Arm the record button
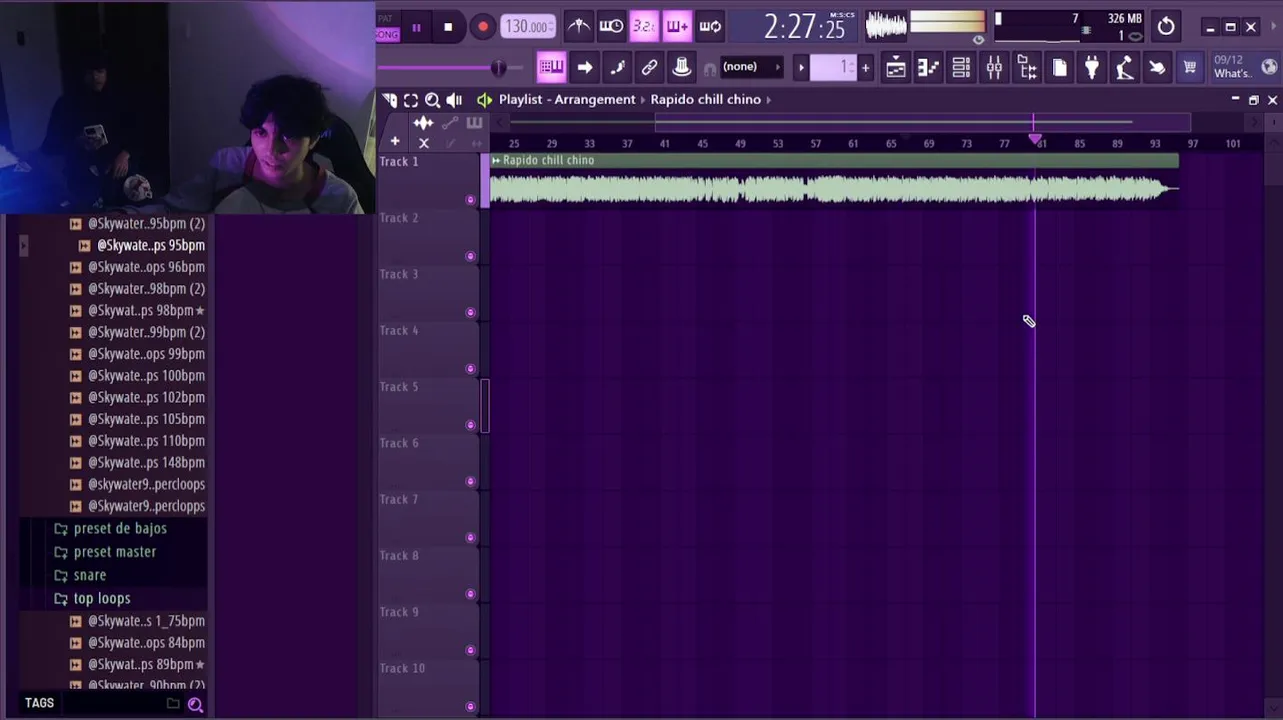The width and height of the screenshot is (1283, 720). [482, 27]
